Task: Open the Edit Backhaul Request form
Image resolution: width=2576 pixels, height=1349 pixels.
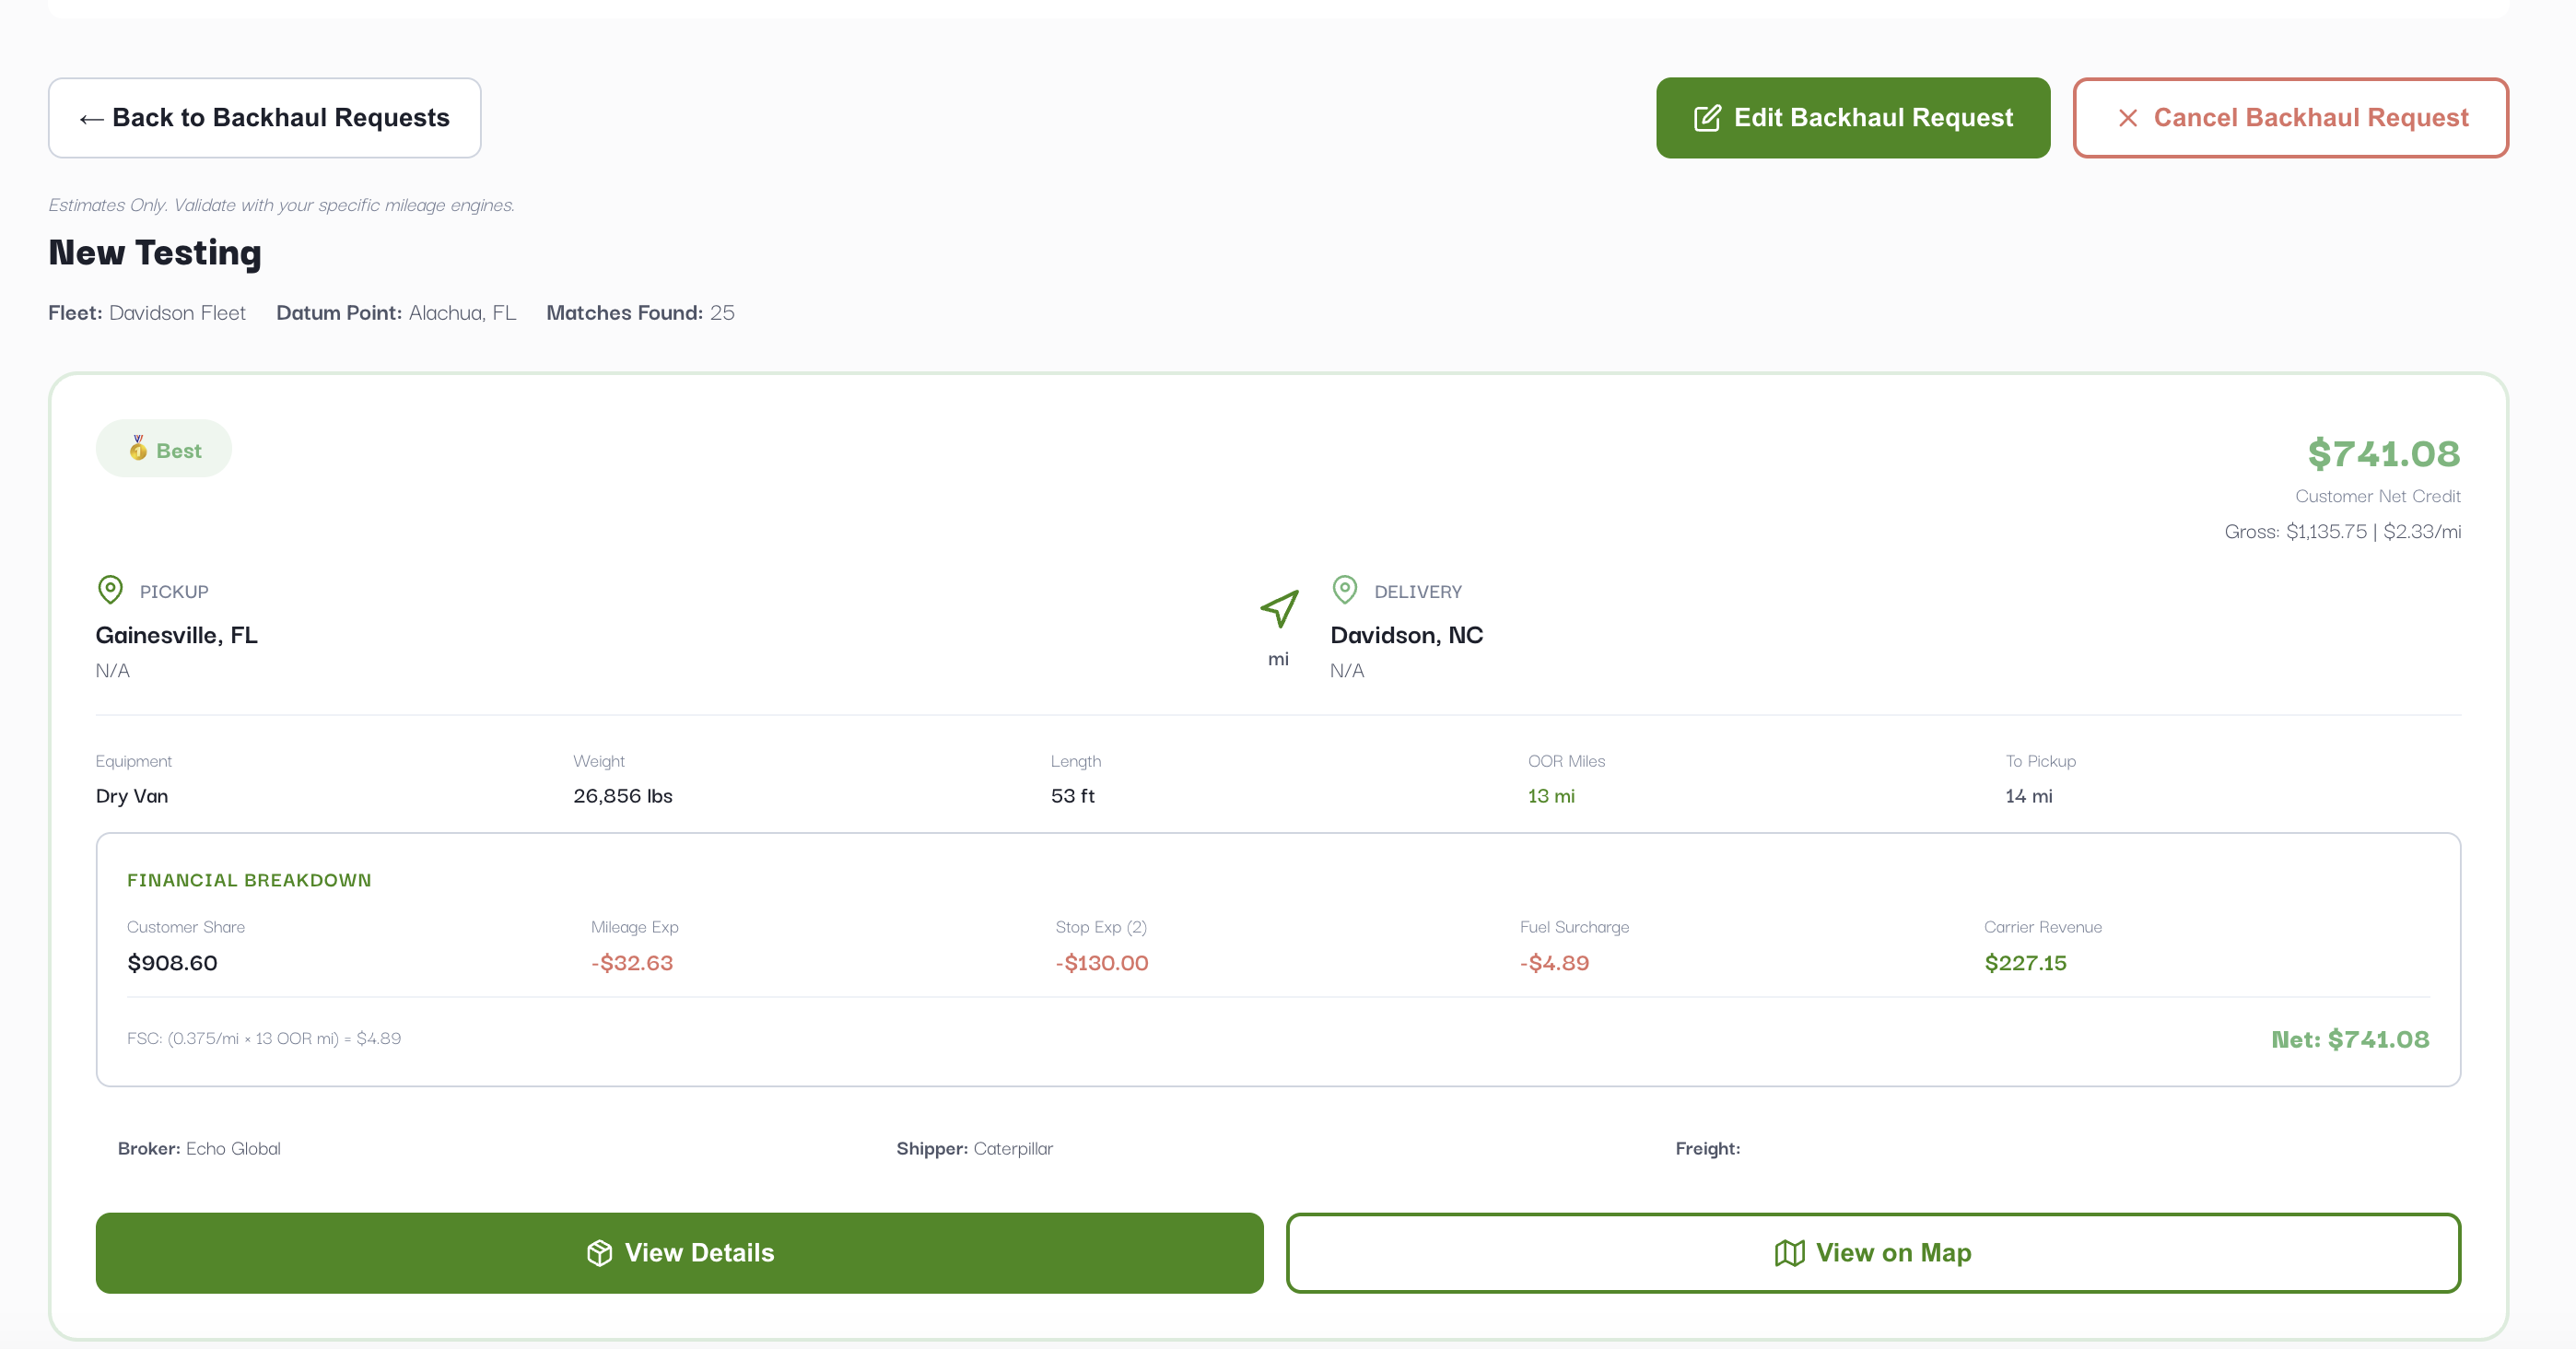Action: pyautogui.click(x=1853, y=118)
